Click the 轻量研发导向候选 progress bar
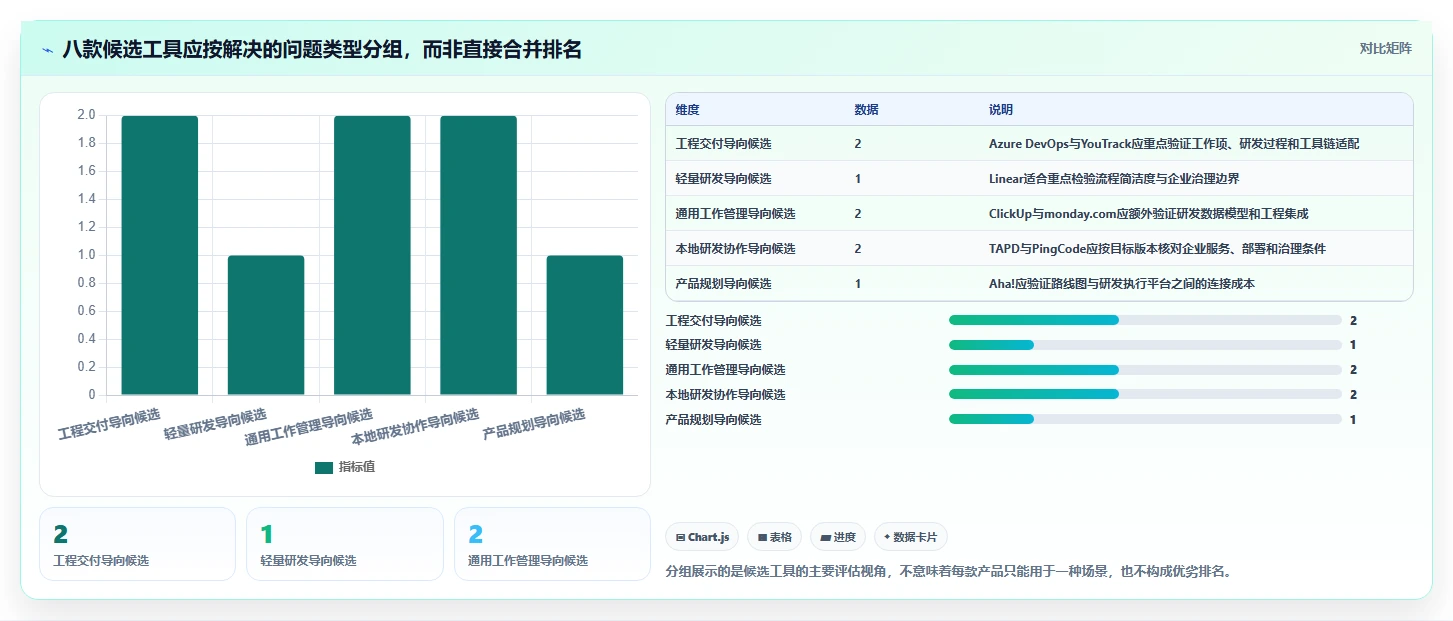 [x=1145, y=345]
